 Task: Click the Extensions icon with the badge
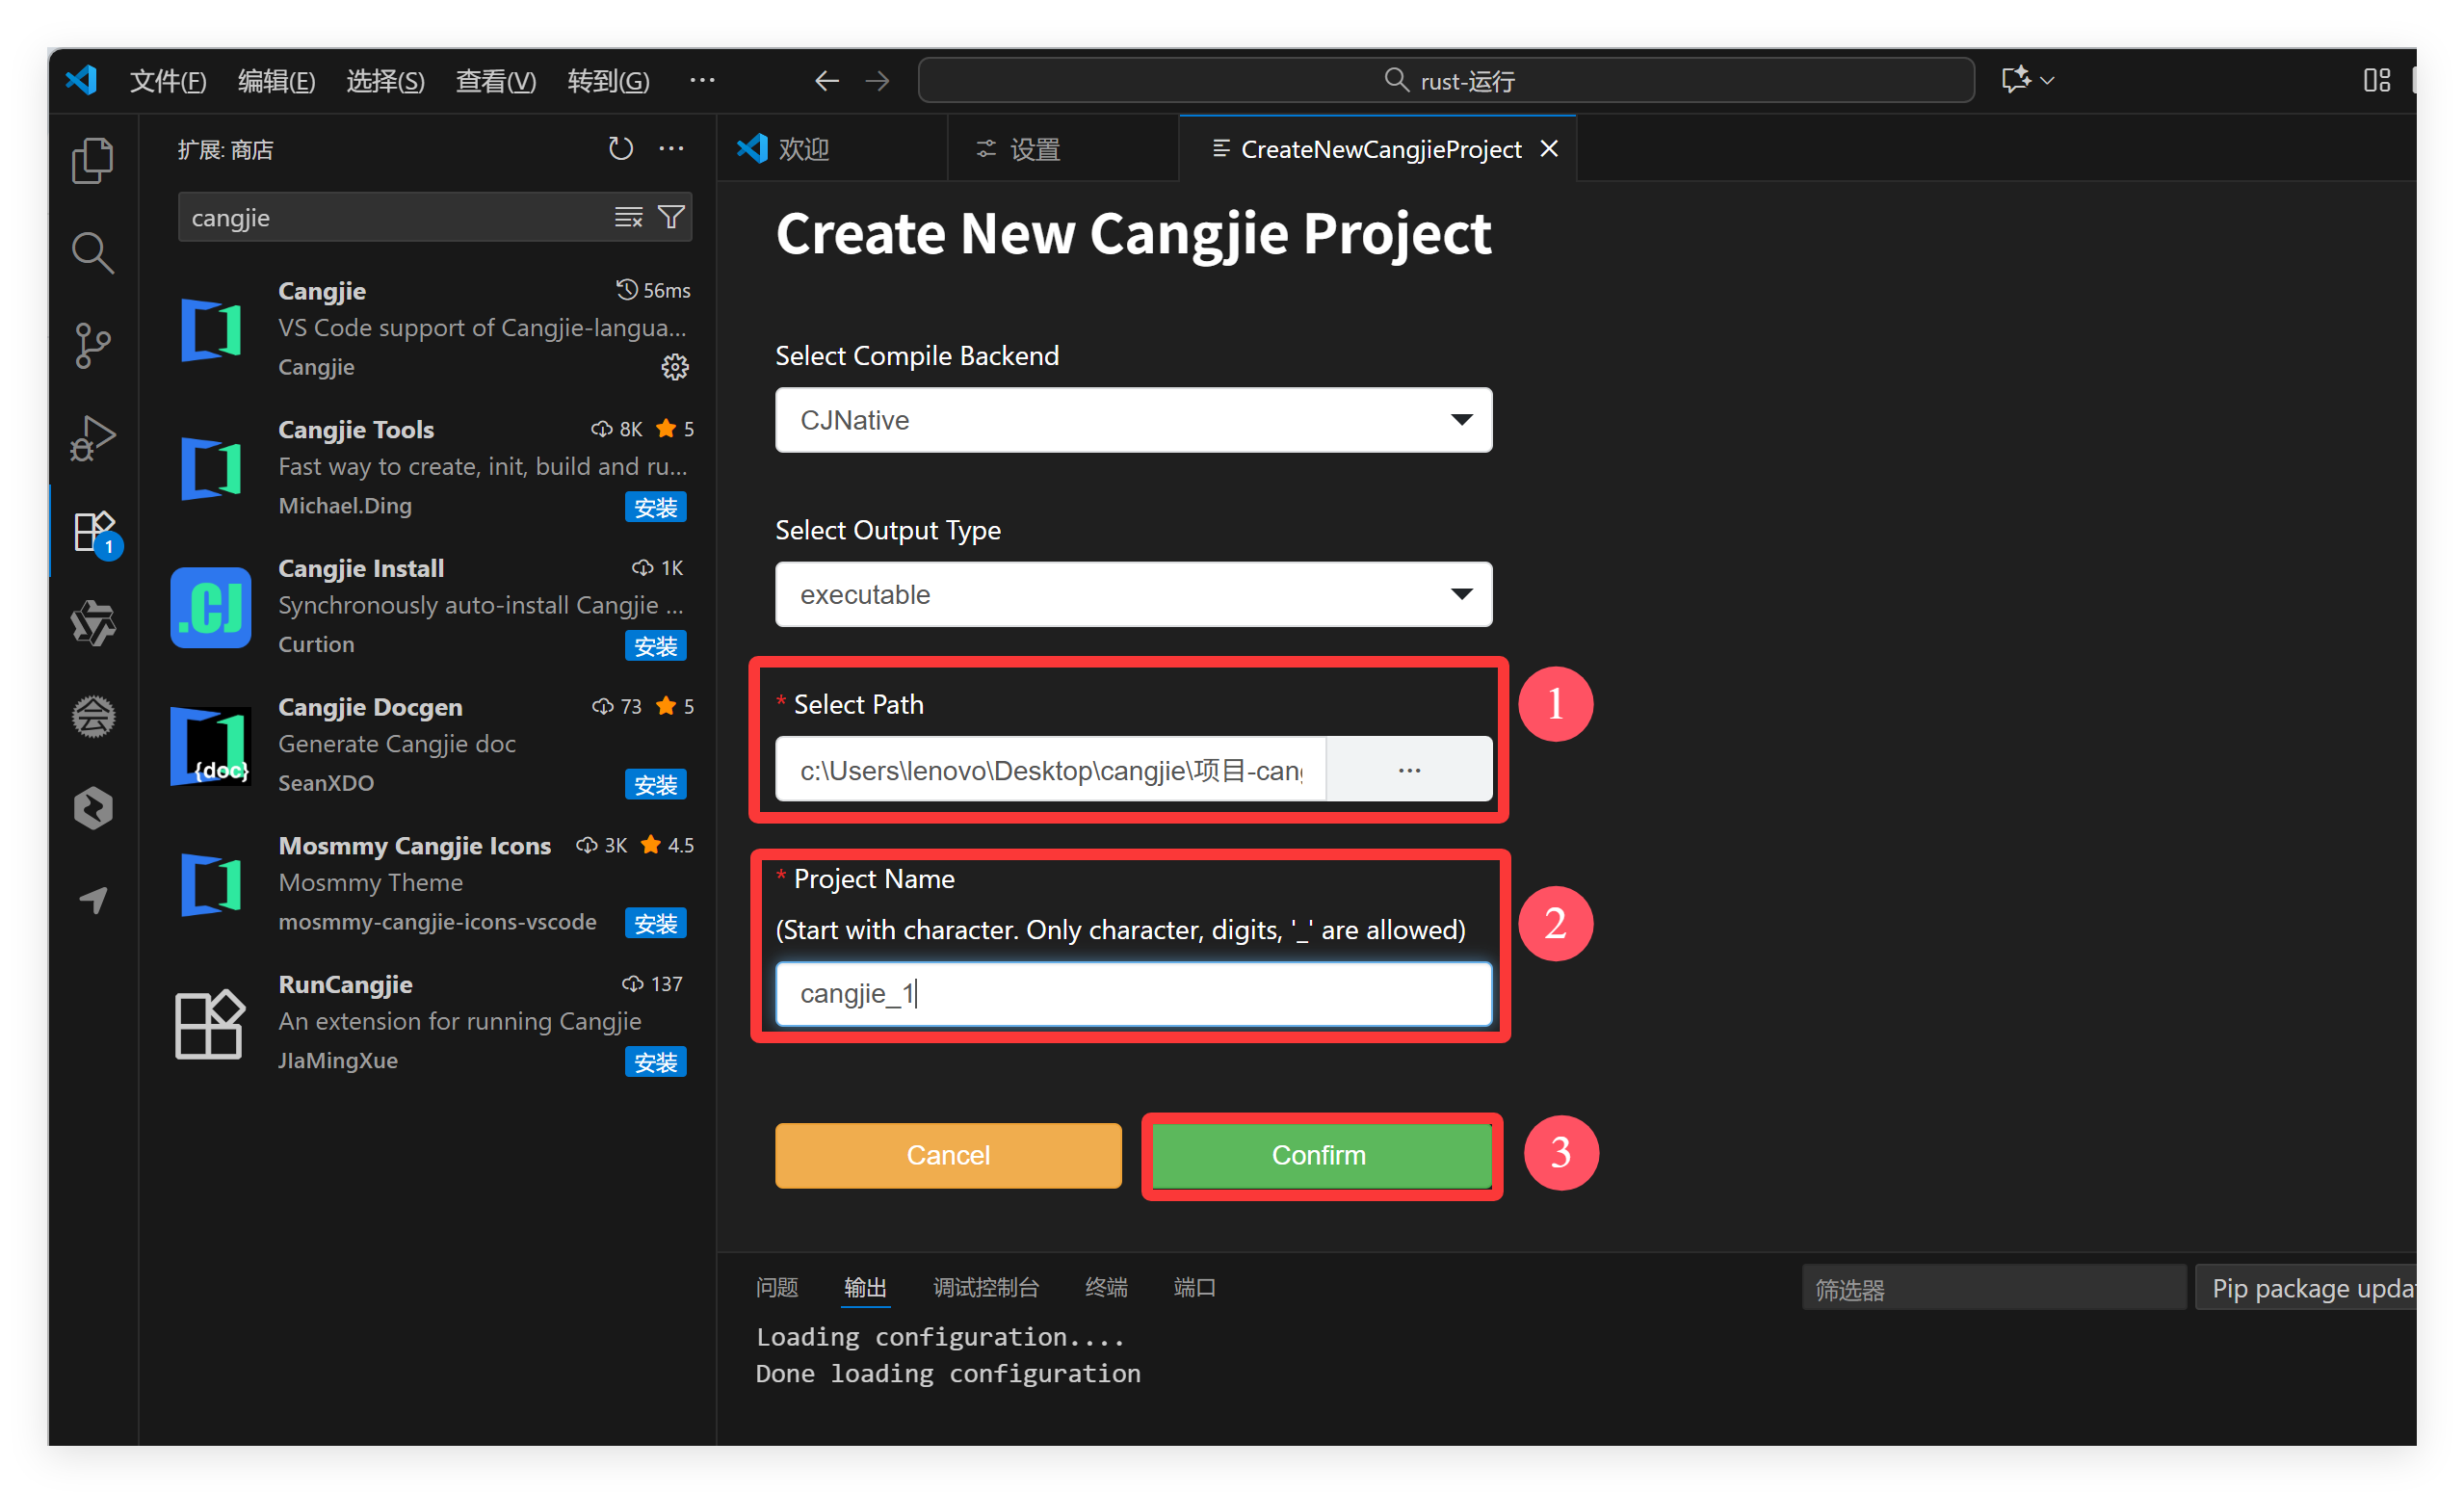(94, 531)
